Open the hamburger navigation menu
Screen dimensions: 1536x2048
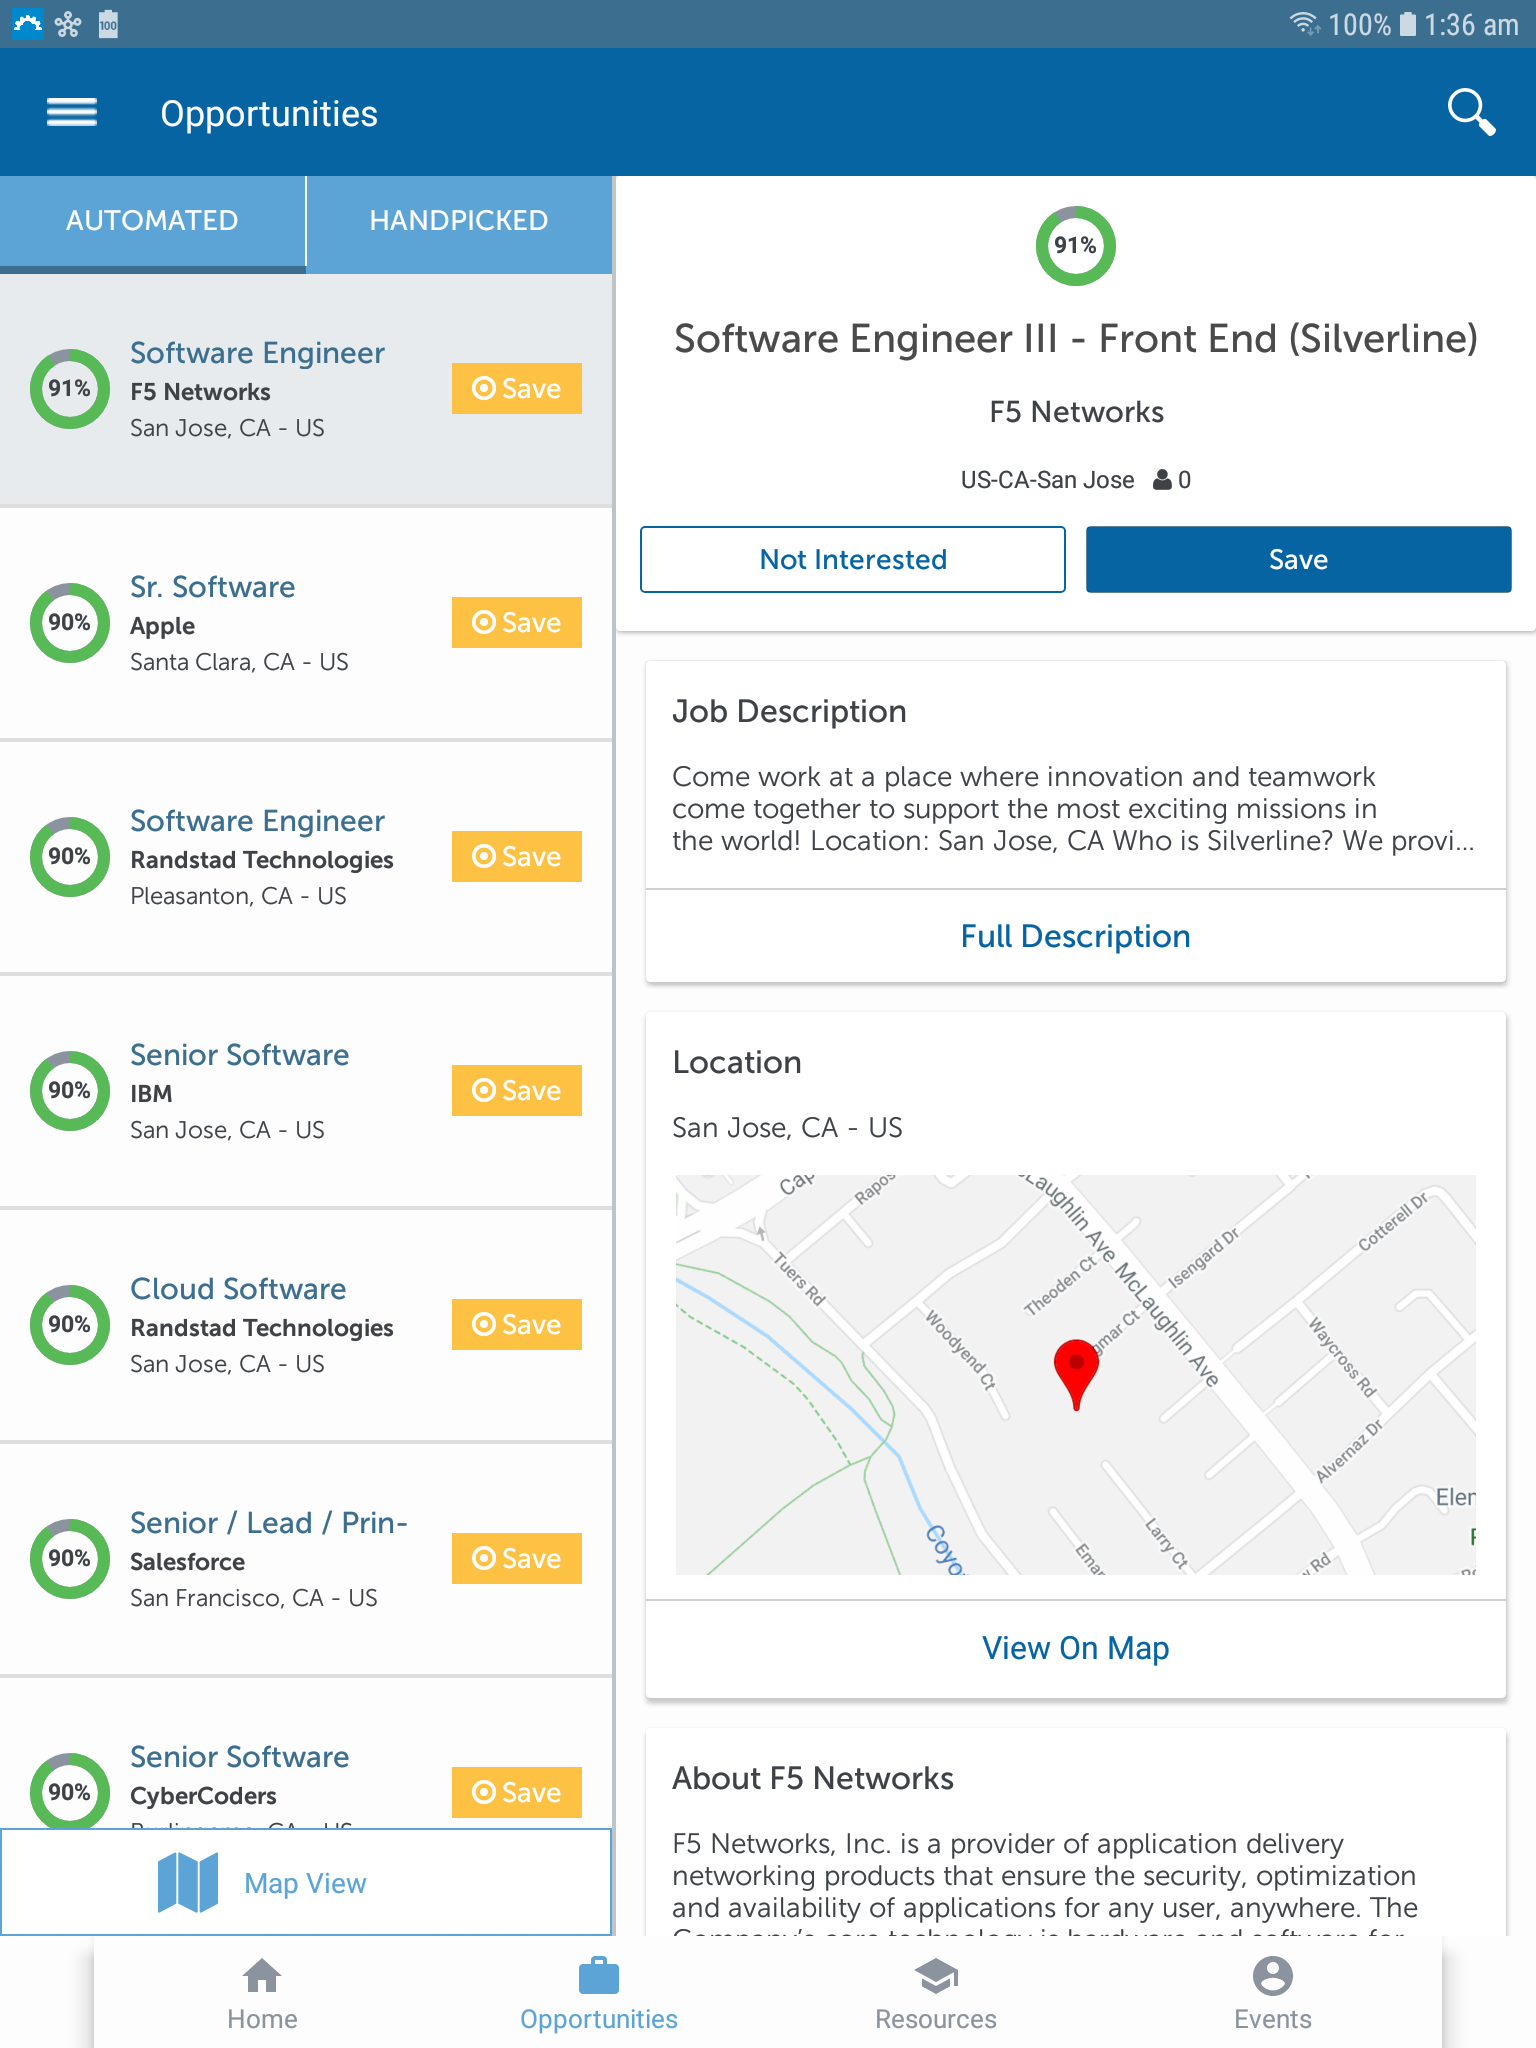(72, 113)
